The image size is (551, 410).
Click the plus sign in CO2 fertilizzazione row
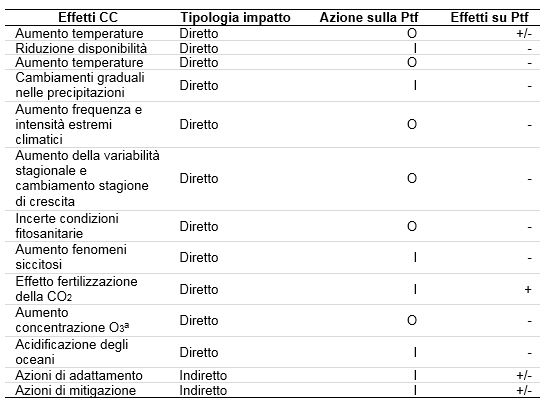527,289
